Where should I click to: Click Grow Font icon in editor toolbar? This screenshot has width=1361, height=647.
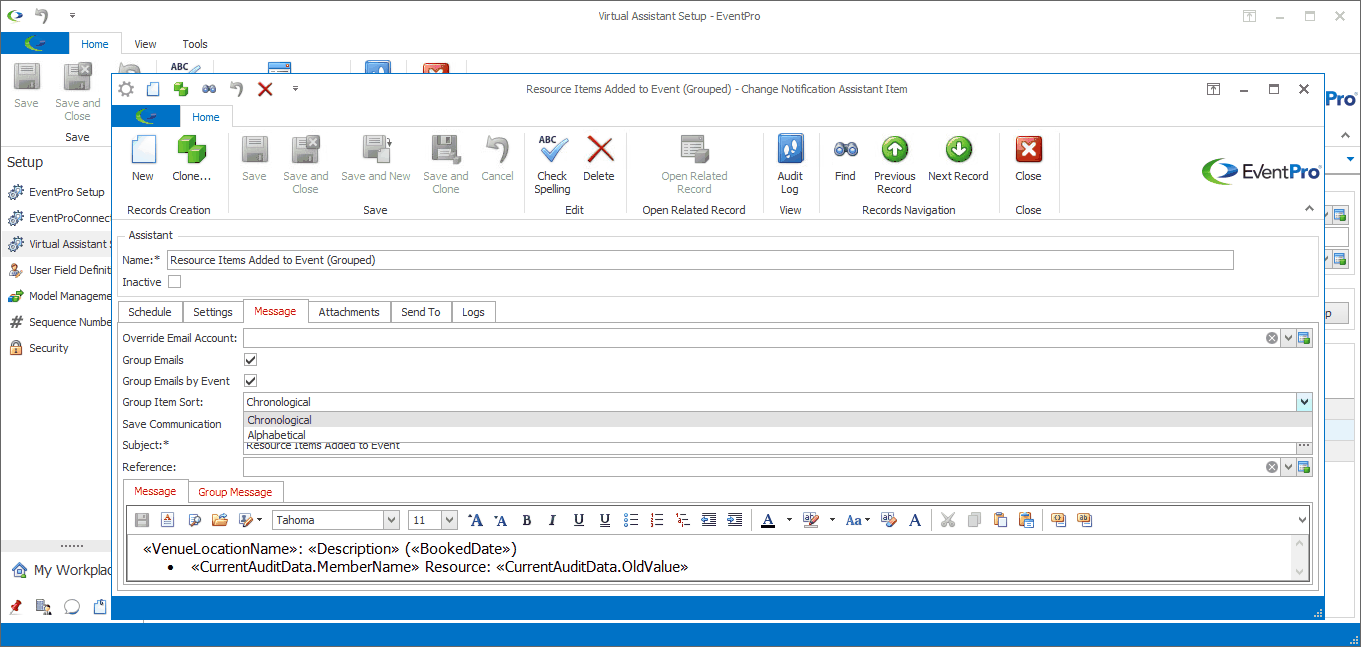click(x=475, y=520)
